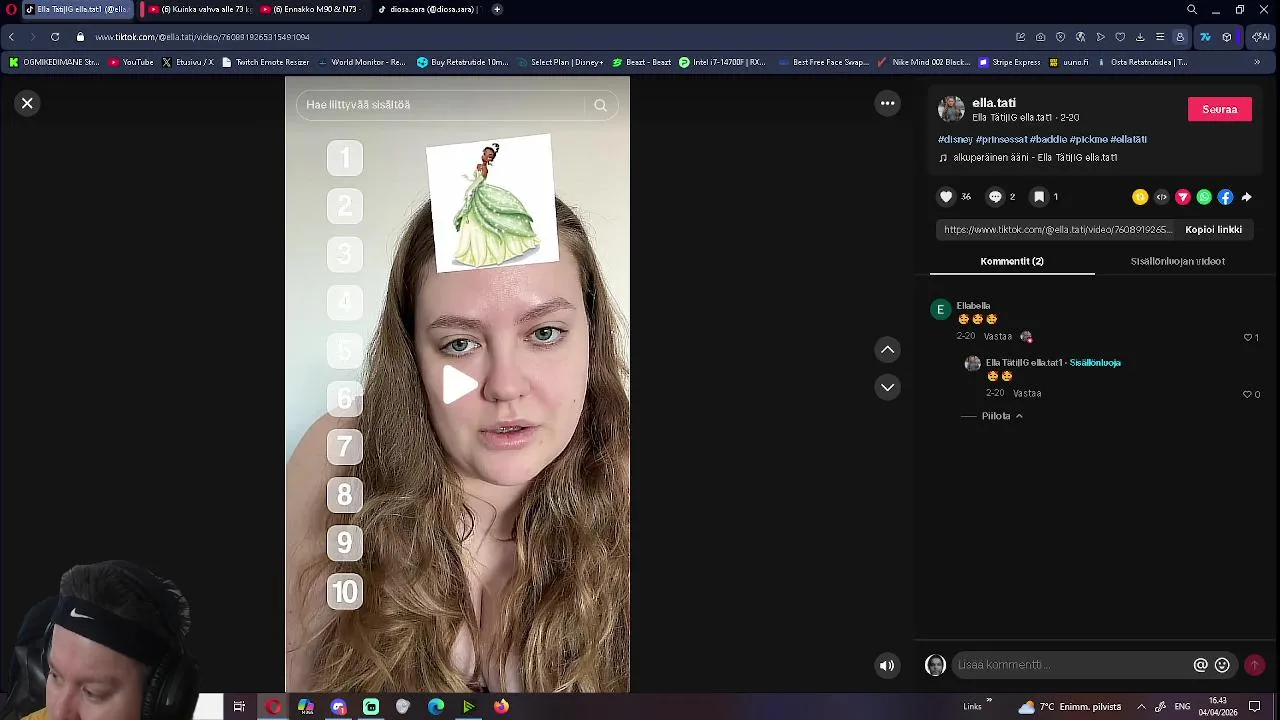Share to Facebook
This screenshot has width=1280, height=720.
click(x=1225, y=197)
